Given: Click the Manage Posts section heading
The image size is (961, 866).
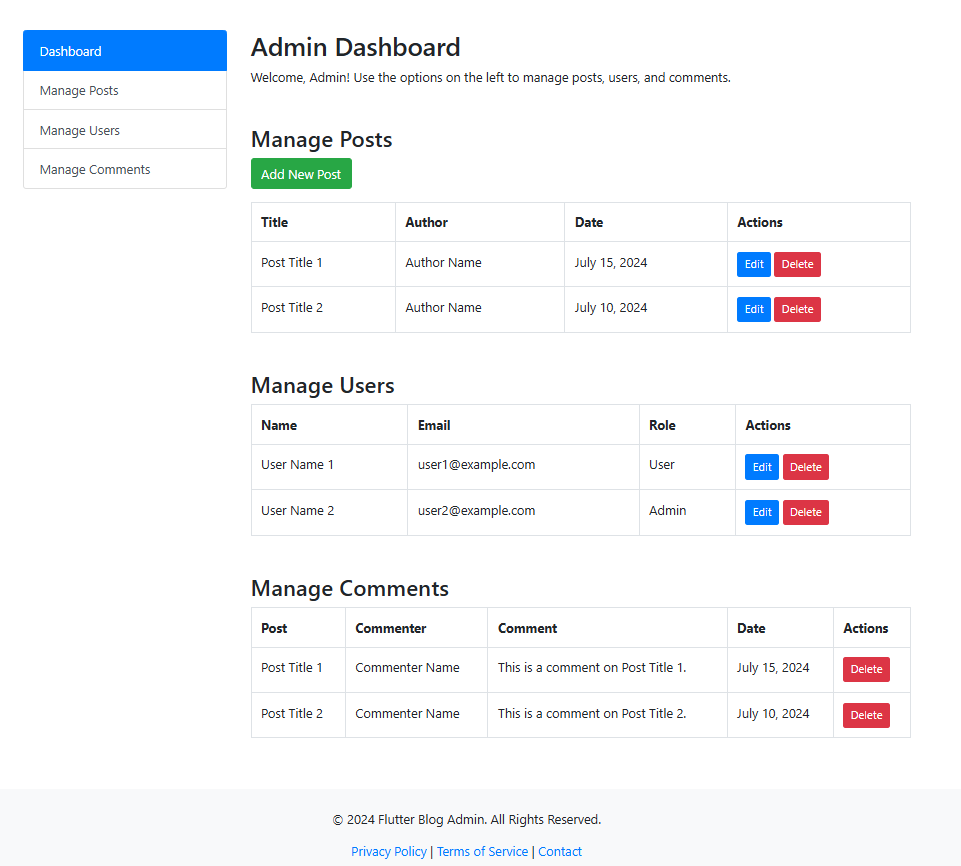Looking at the screenshot, I should pyautogui.click(x=321, y=140).
